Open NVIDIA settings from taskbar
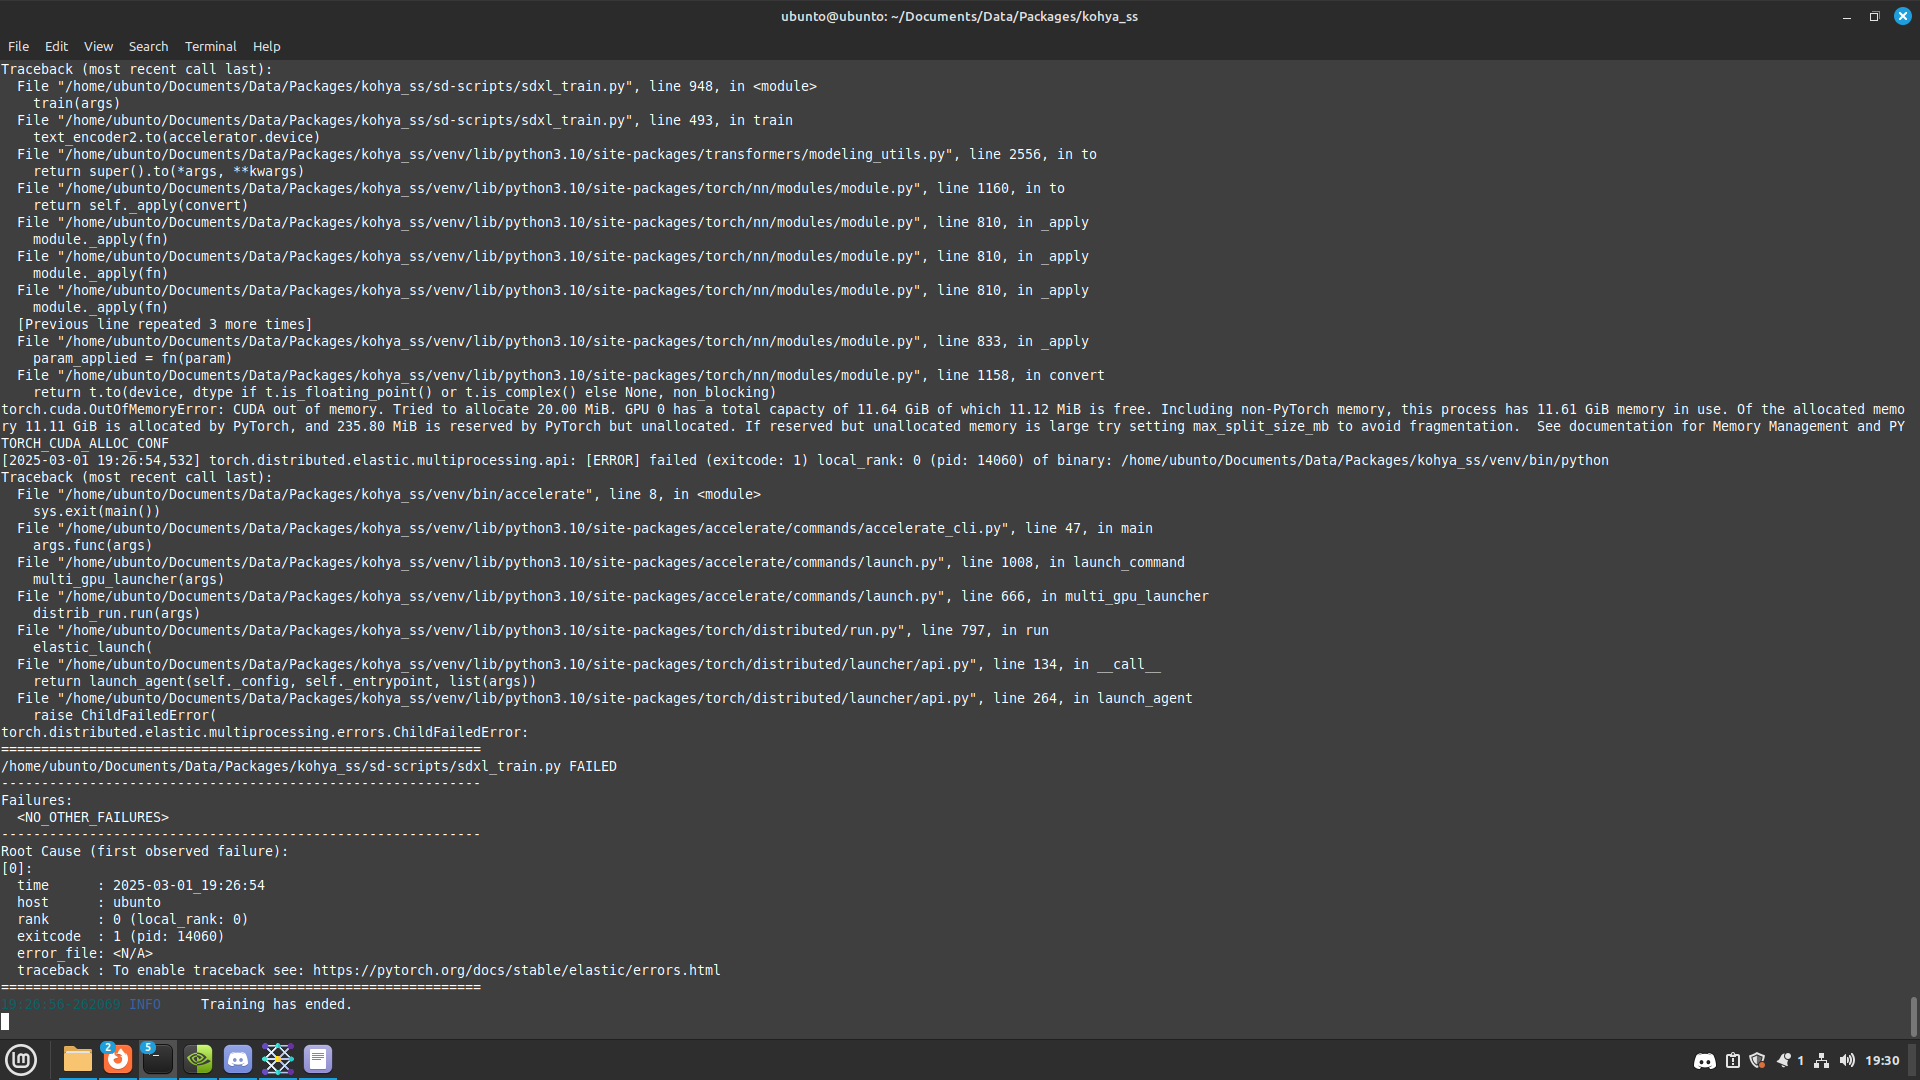 click(198, 1059)
